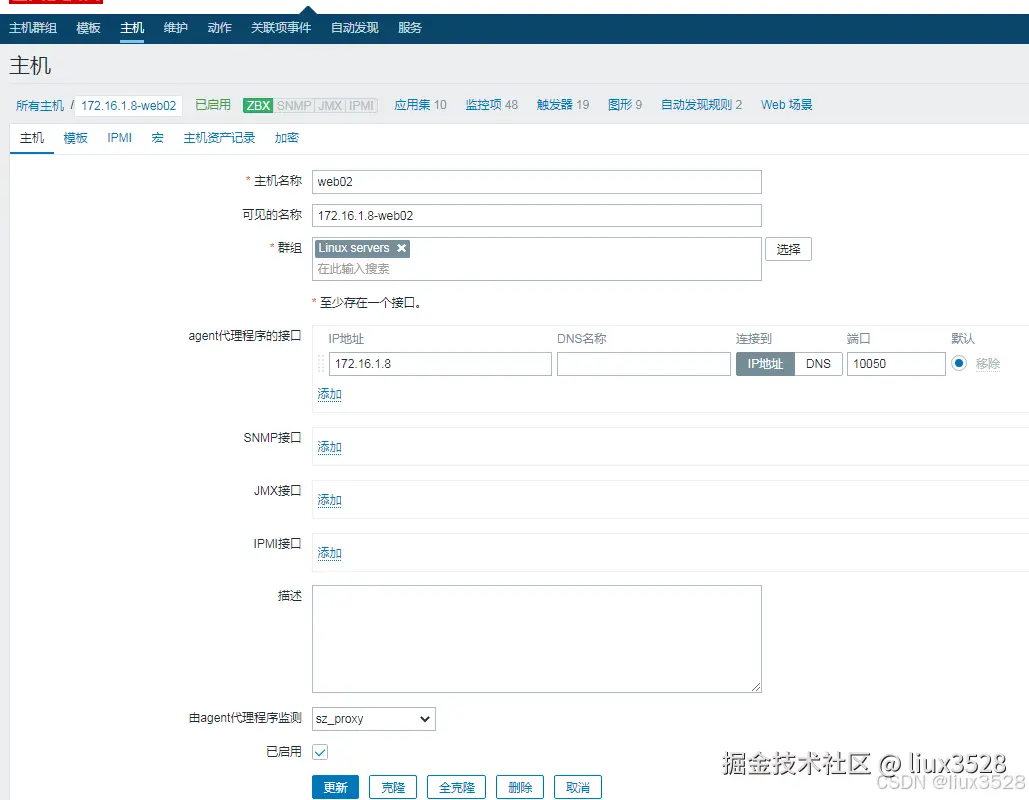Viewport: 1029px width, 800px height.
Task: Open 图形 9 link
Action: click(625, 105)
